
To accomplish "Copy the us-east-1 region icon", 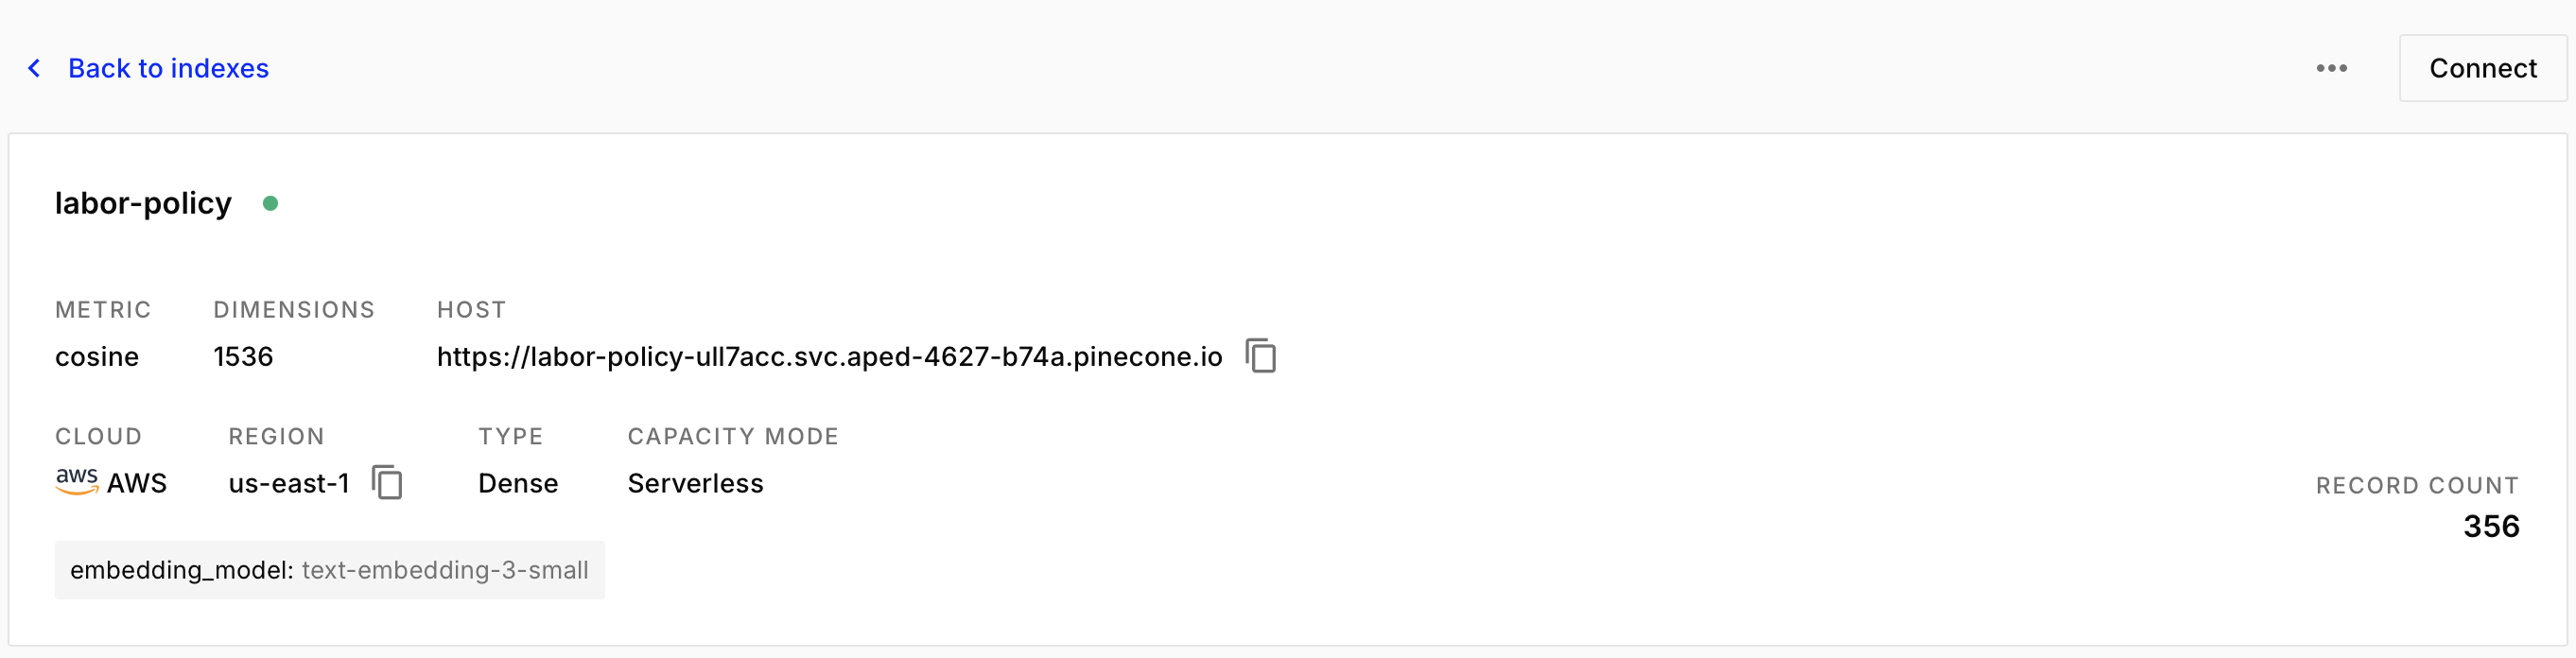I will pyautogui.click(x=387, y=482).
